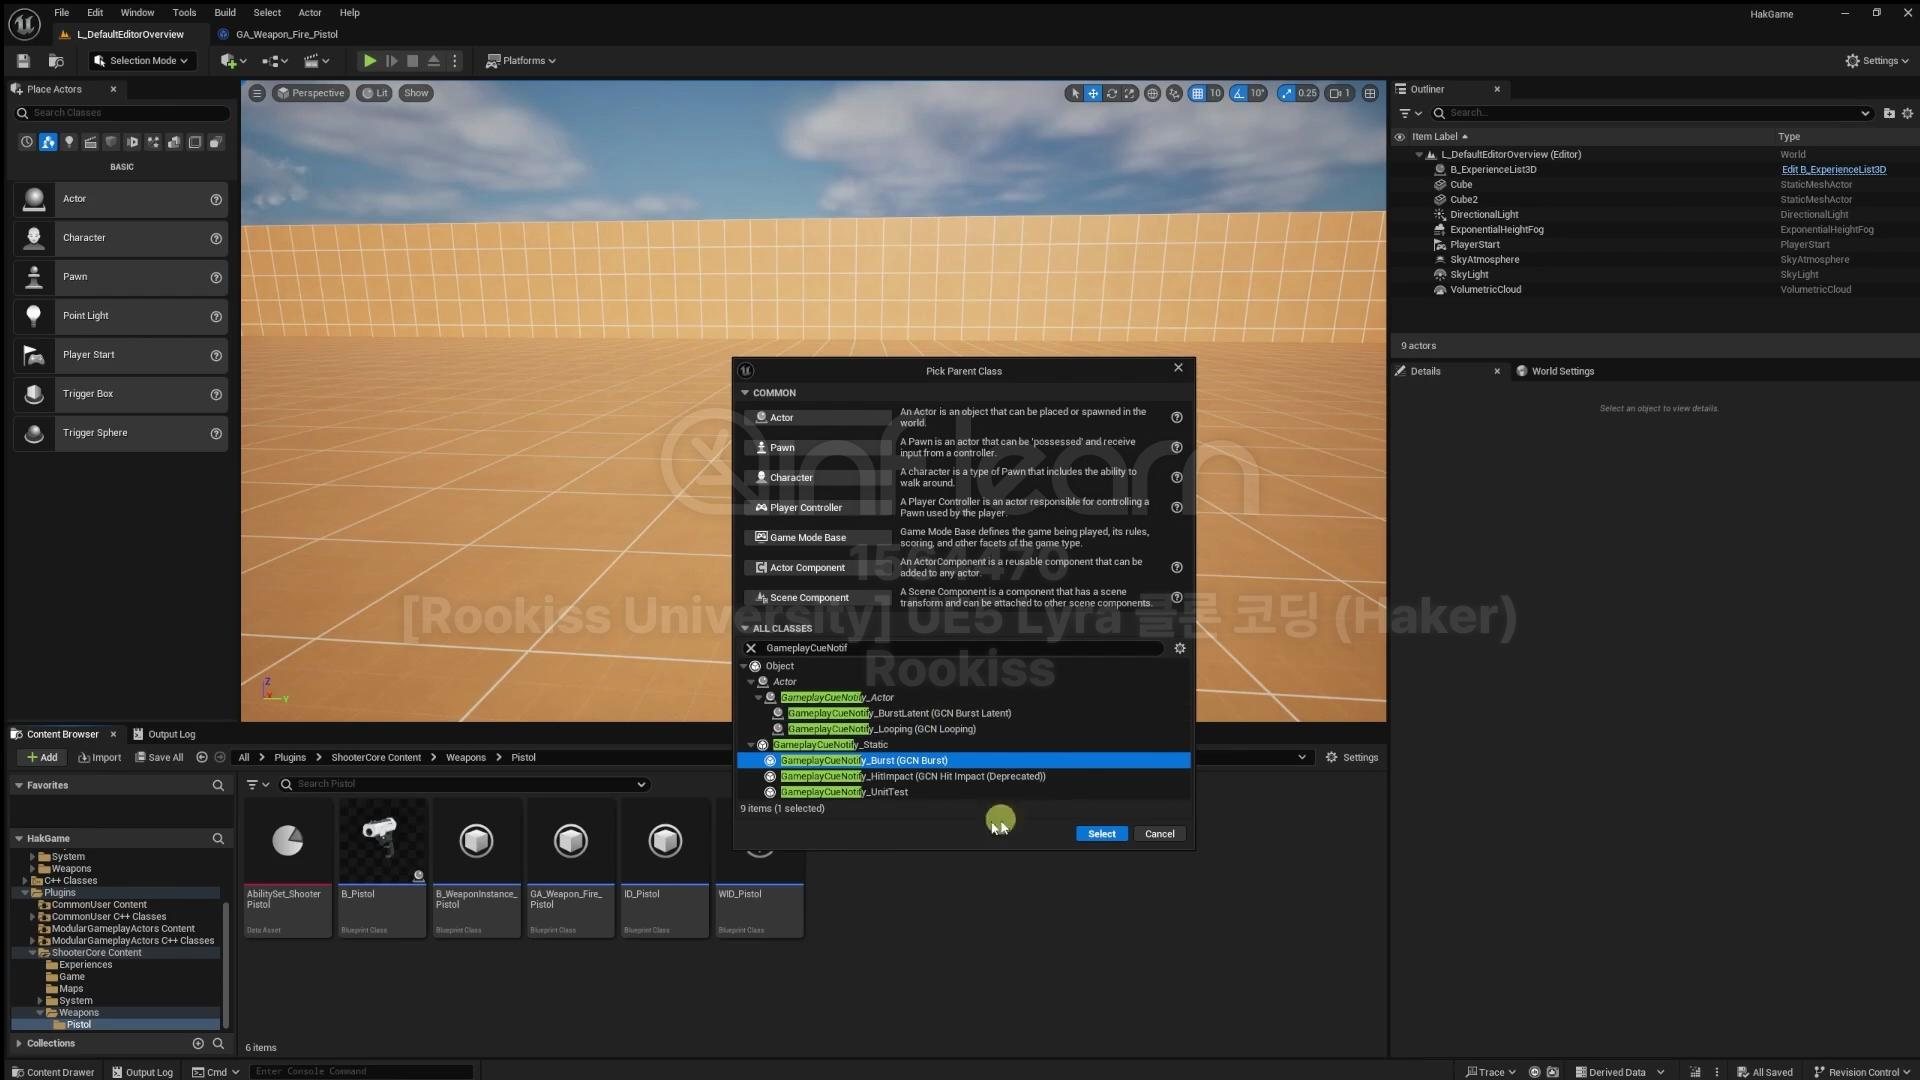Click help icon beside Actor in Place Actors

coord(216,200)
